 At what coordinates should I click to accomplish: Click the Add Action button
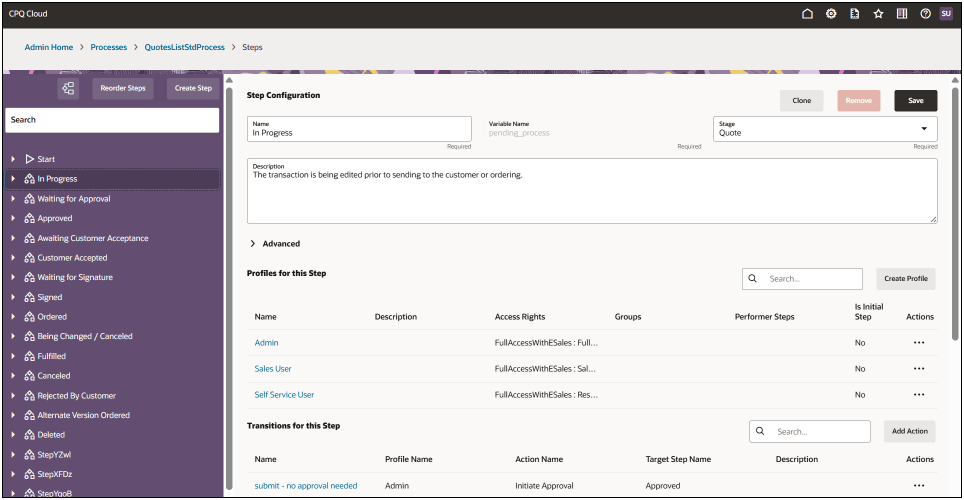point(910,431)
